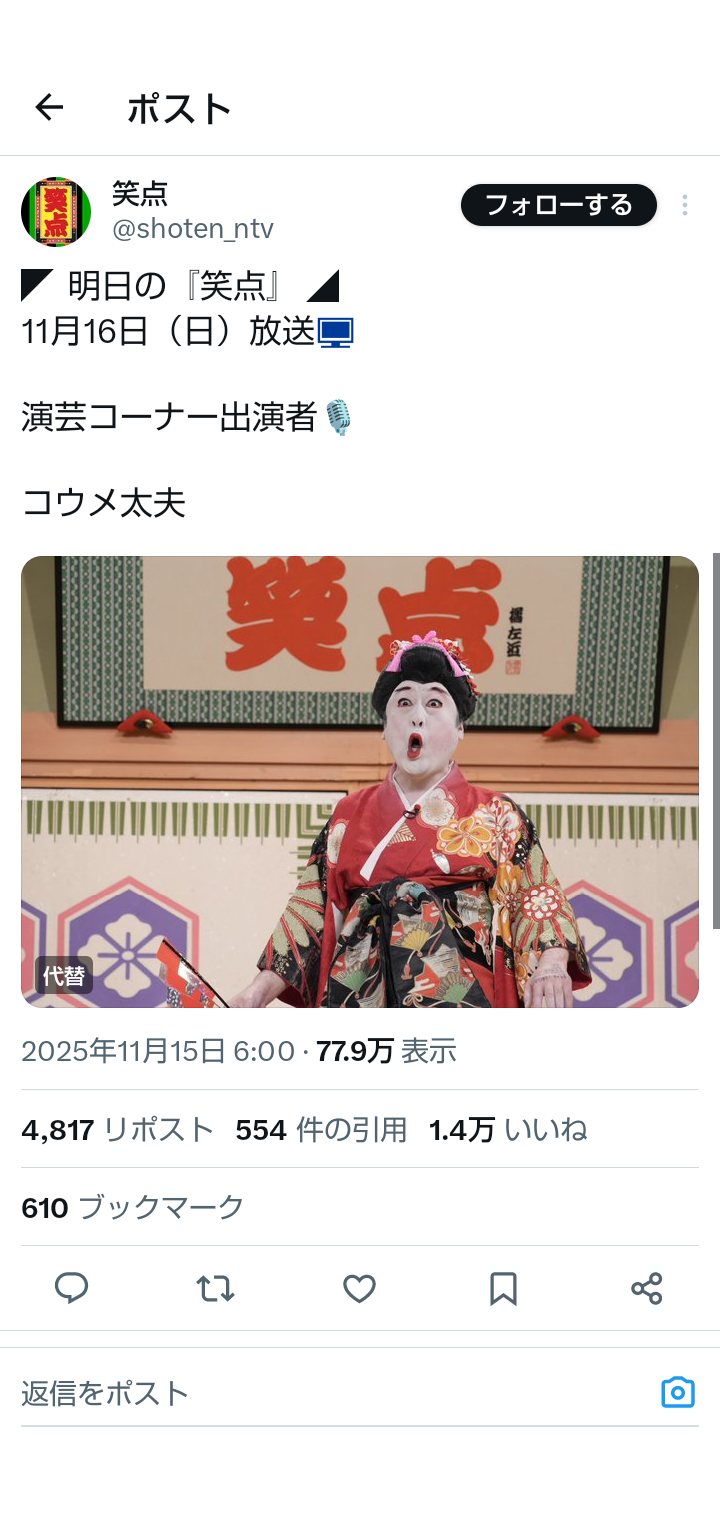Viewport: 720px width, 1520px height.
Task: Open the 610 ブックマーク count
Action: [133, 1208]
